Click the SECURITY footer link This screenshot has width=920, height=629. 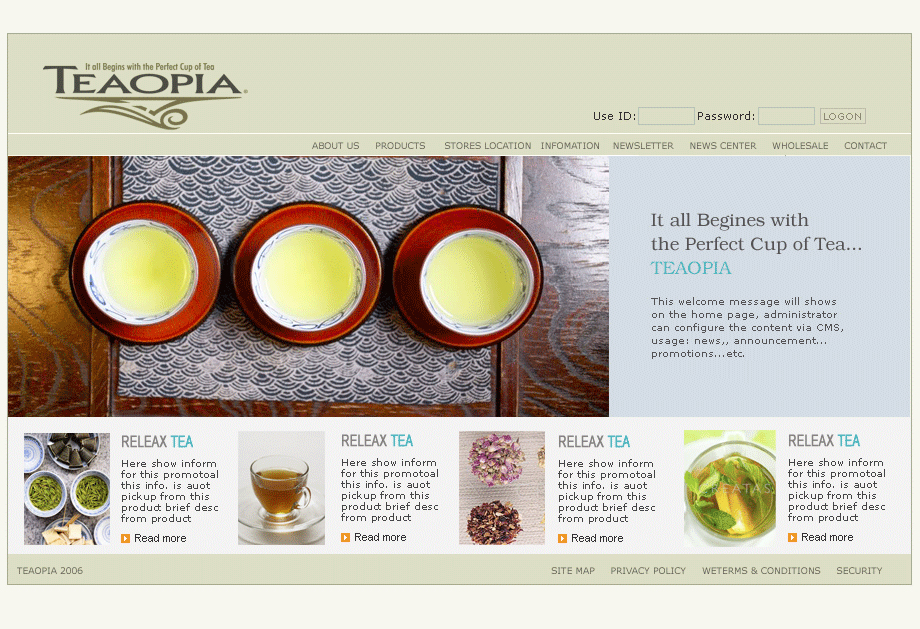tap(859, 570)
